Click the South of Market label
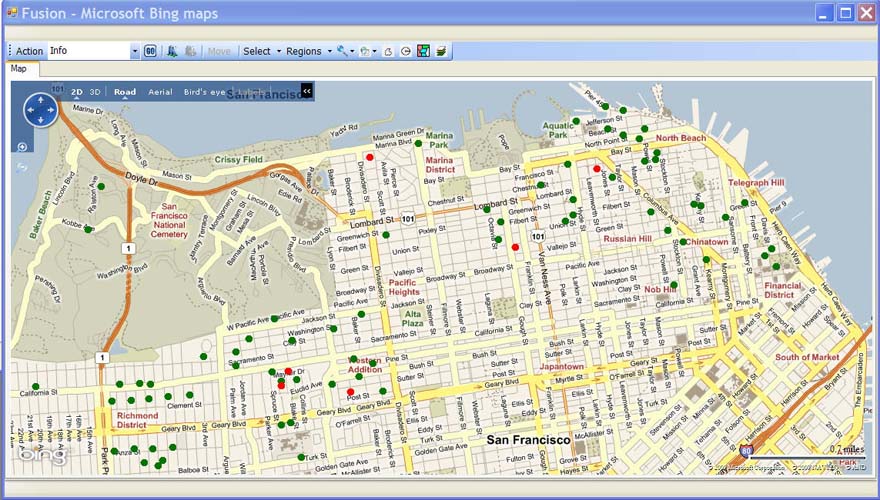Image resolution: width=880 pixels, height=500 pixels. 807,357
